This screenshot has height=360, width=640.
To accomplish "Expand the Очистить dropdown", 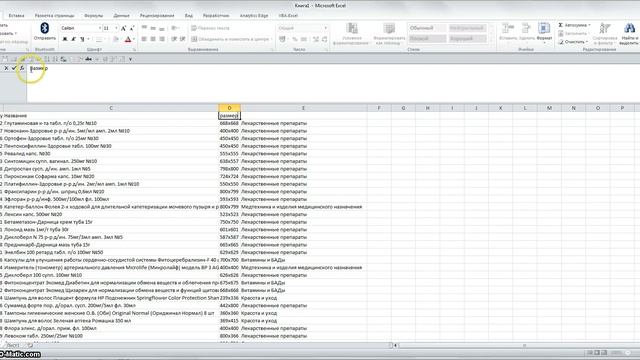I will click(x=587, y=42).
